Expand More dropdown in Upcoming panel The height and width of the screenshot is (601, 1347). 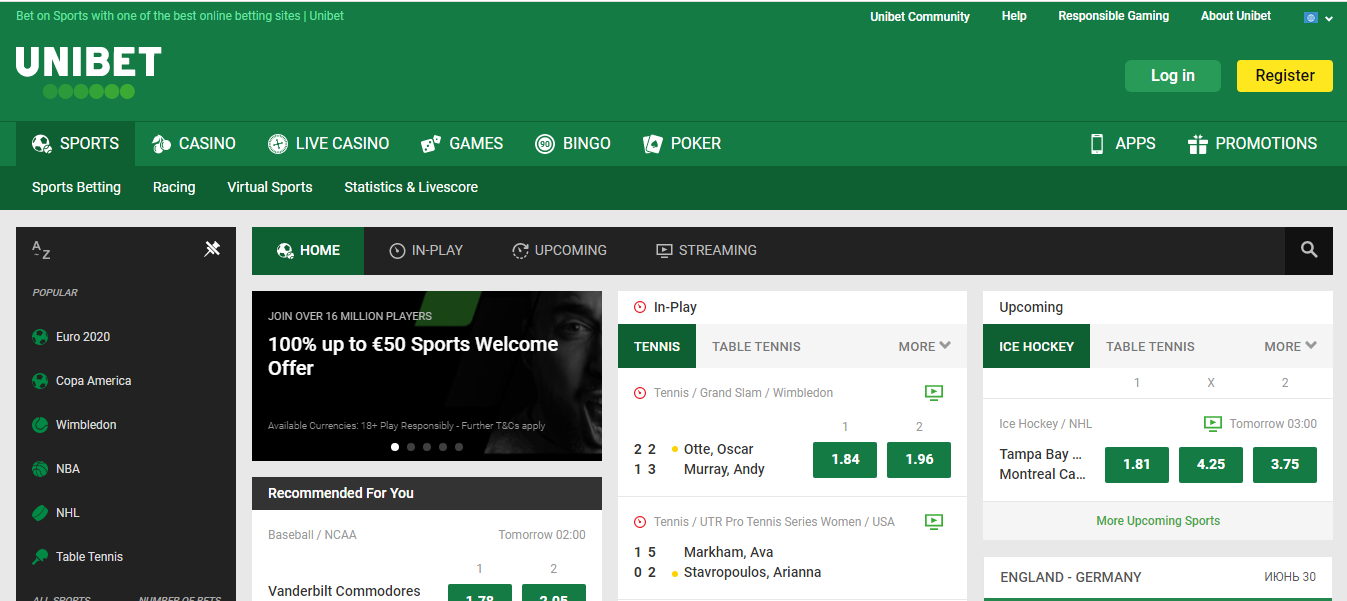tap(1290, 346)
